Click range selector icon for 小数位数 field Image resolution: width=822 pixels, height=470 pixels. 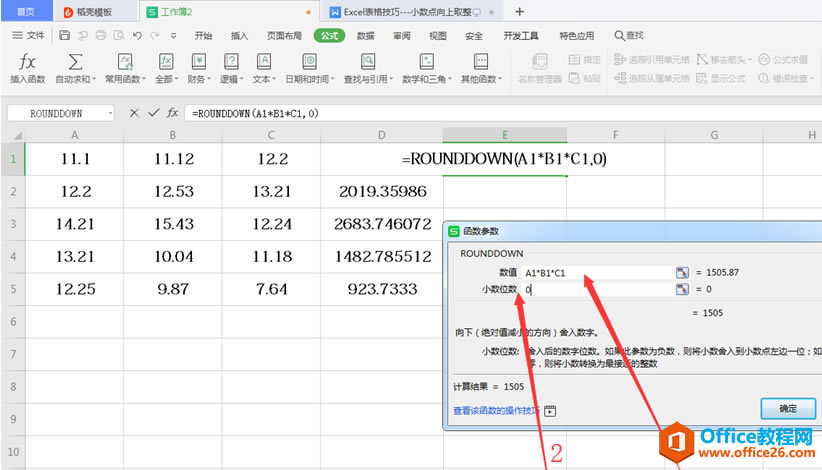pyautogui.click(x=682, y=289)
